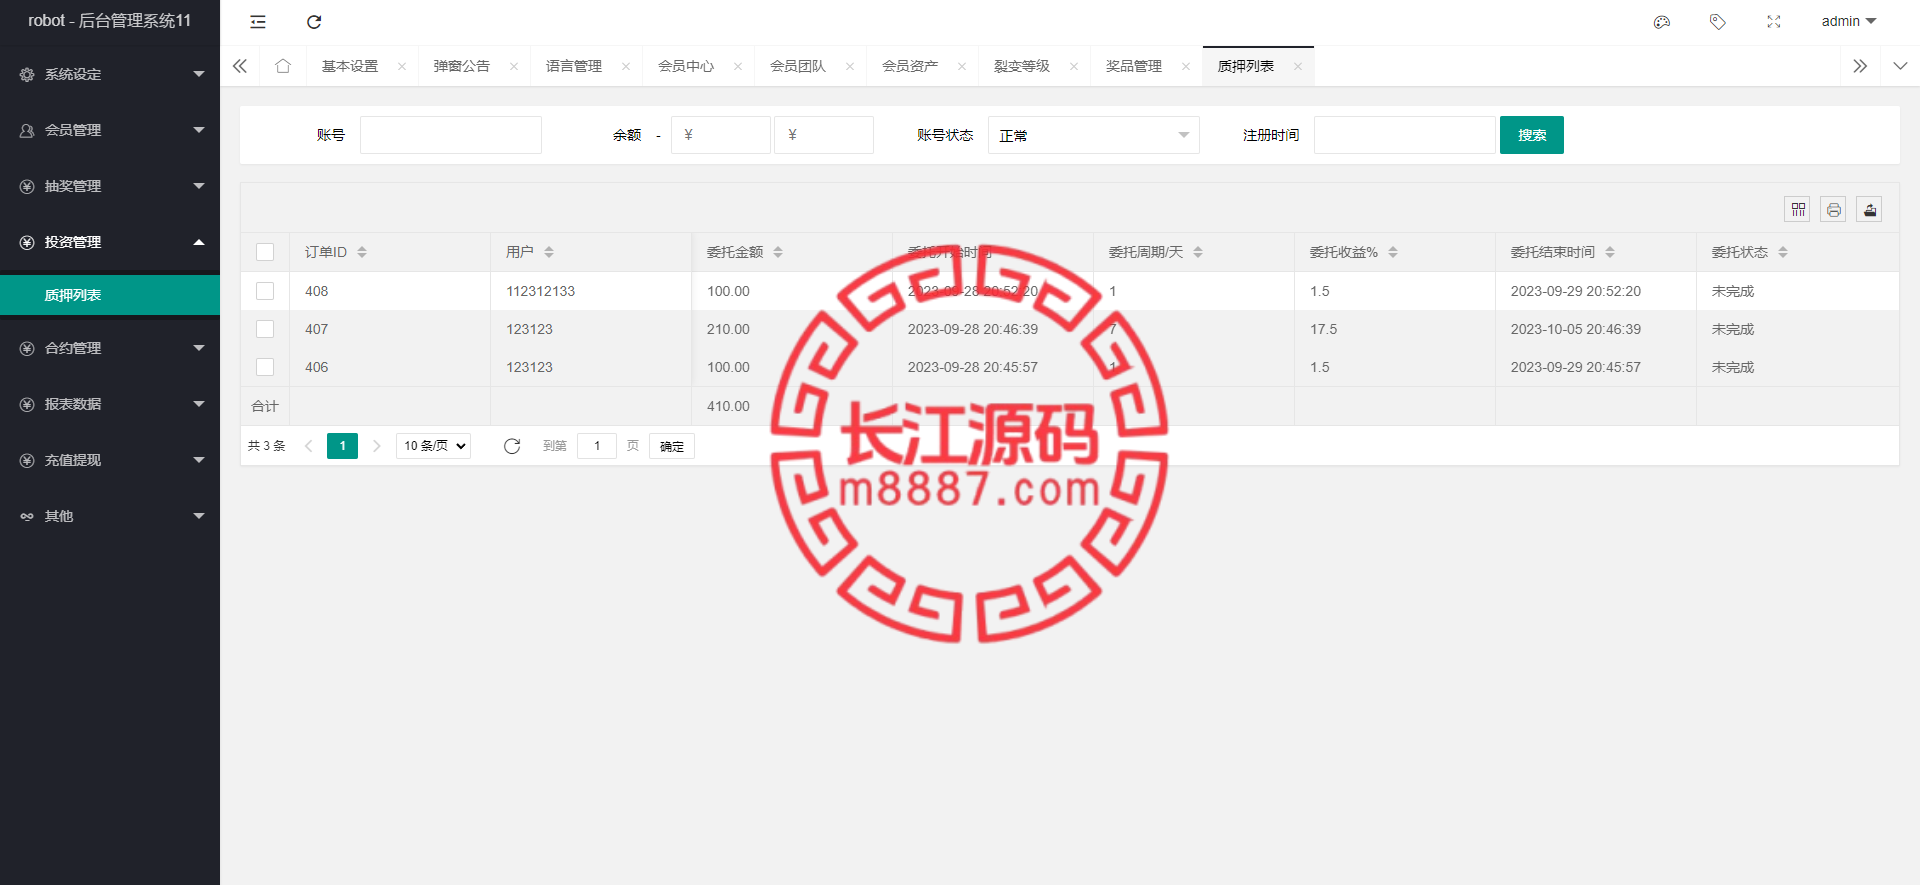Screen dimensions: 1920x885
Task: Click the 搜索 button
Action: click(x=1532, y=135)
